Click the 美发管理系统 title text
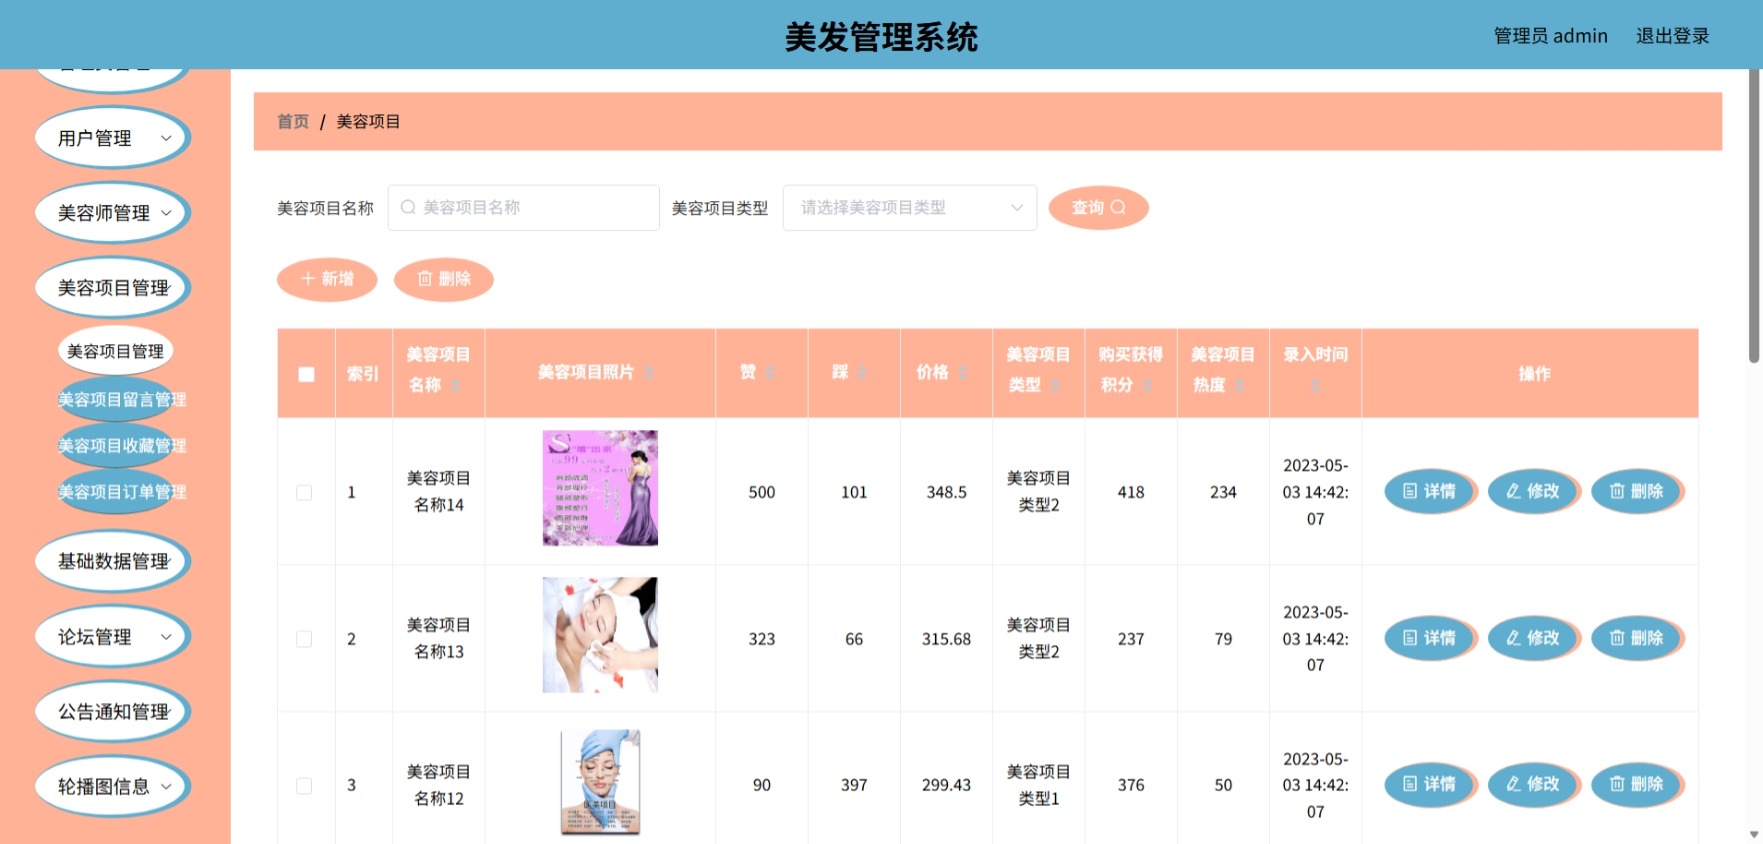The width and height of the screenshot is (1763, 844). (881, 37)
